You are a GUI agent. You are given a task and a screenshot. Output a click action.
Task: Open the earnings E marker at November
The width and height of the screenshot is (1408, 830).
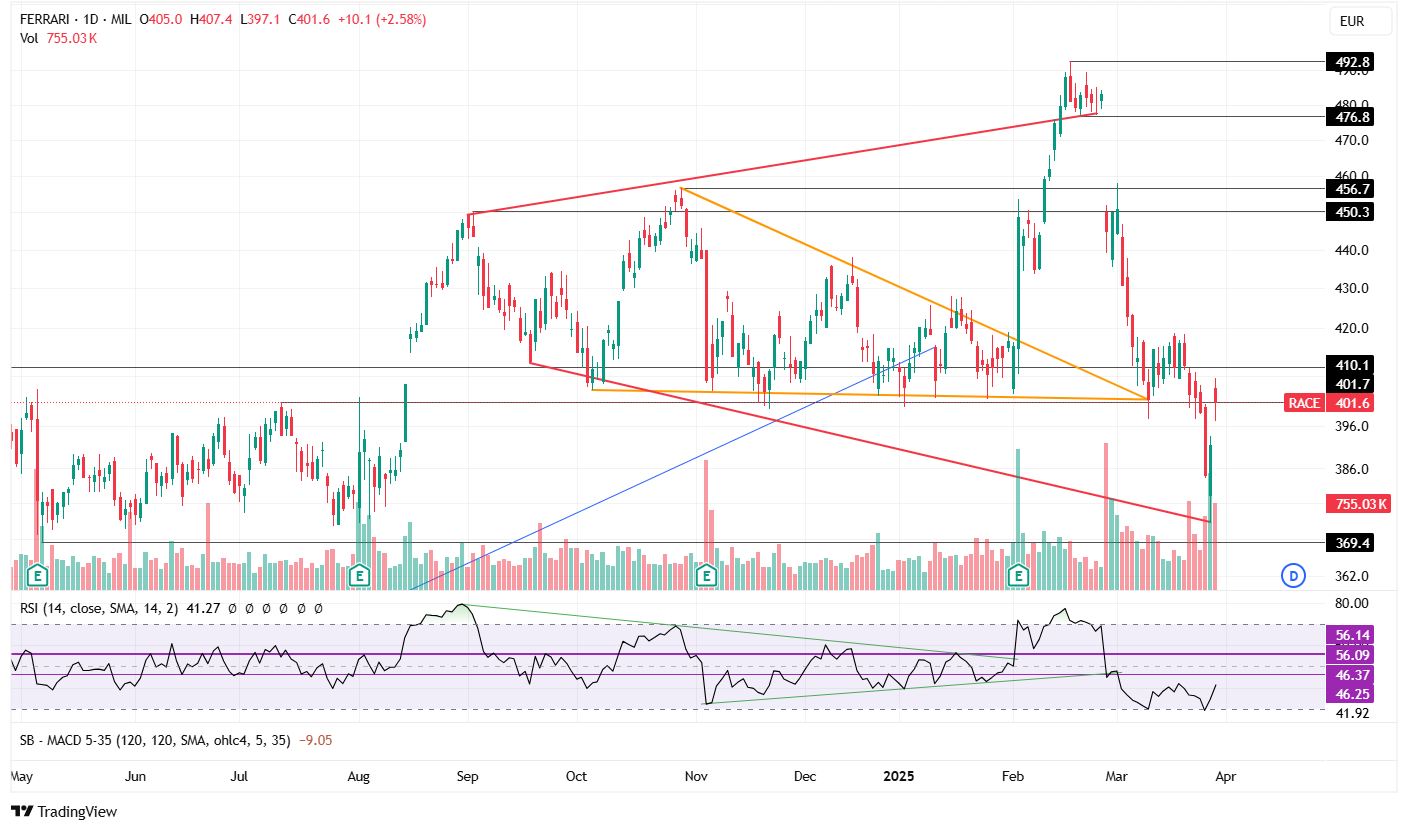click(706, 575)
